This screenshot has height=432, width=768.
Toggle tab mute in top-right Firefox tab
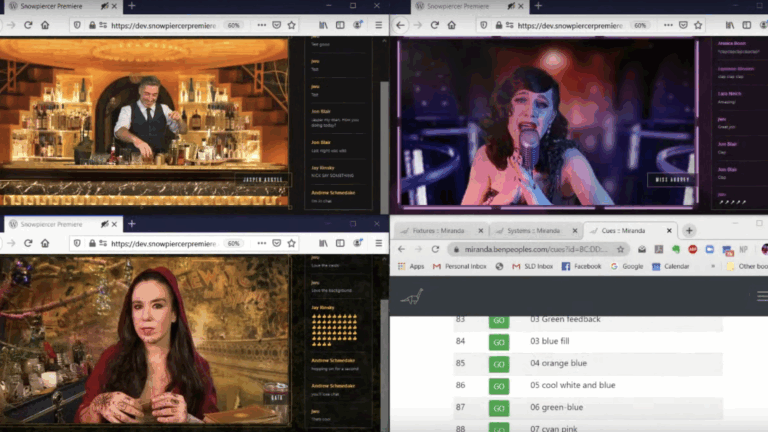click(x=511, y=6)
